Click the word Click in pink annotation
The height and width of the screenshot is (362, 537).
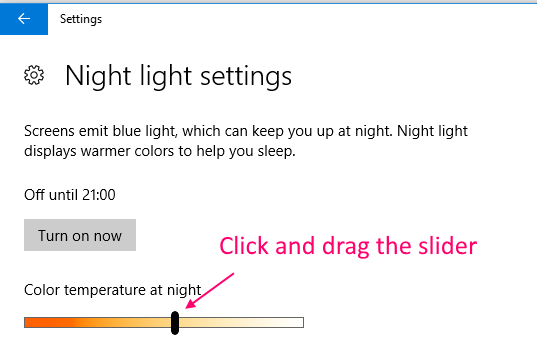click(x=244, y=246)
